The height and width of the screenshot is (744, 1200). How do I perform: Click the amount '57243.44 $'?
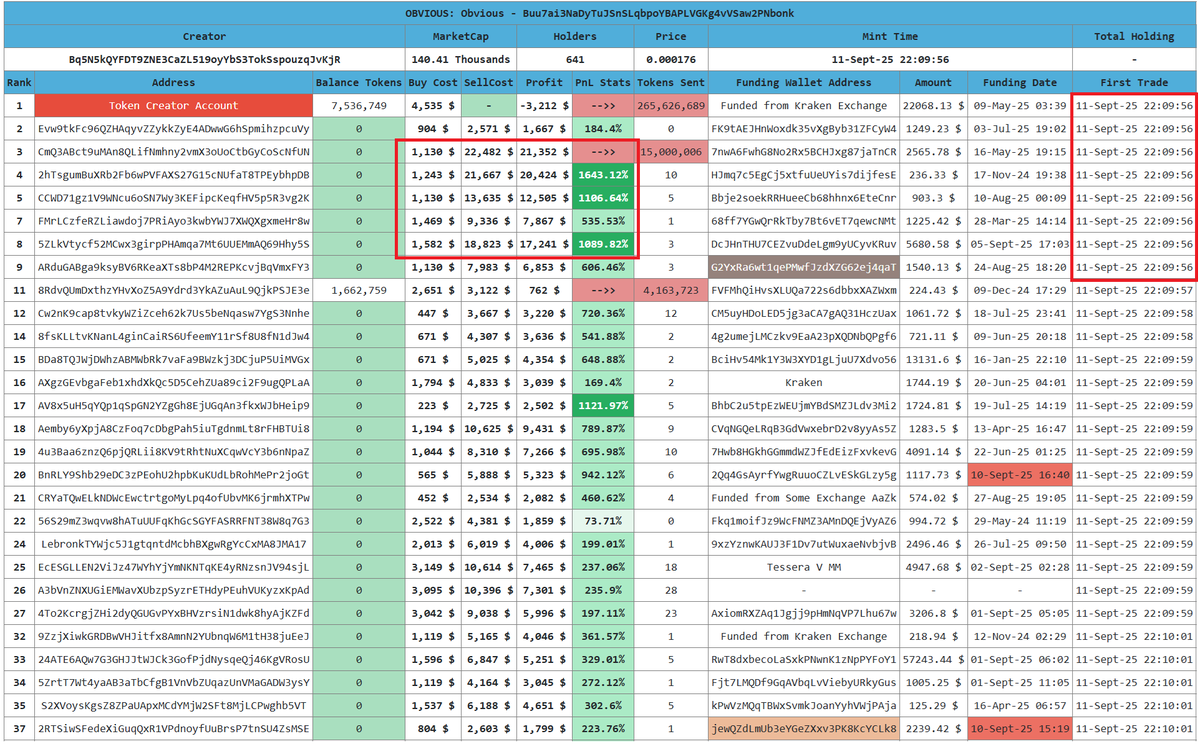tap(933, 659)
